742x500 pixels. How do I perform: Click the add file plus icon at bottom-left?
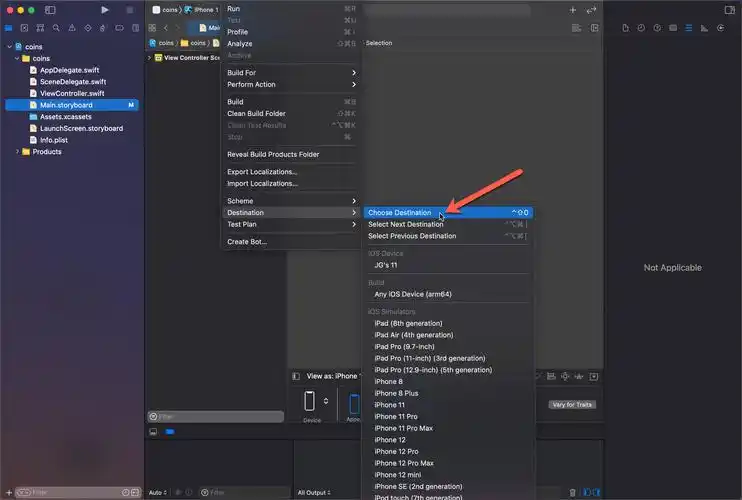pos(10,492)
